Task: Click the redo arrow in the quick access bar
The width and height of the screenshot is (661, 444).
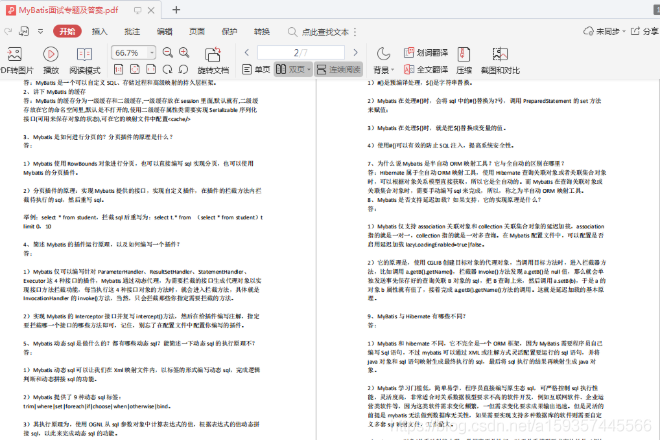Action: (x=8, y=31)
